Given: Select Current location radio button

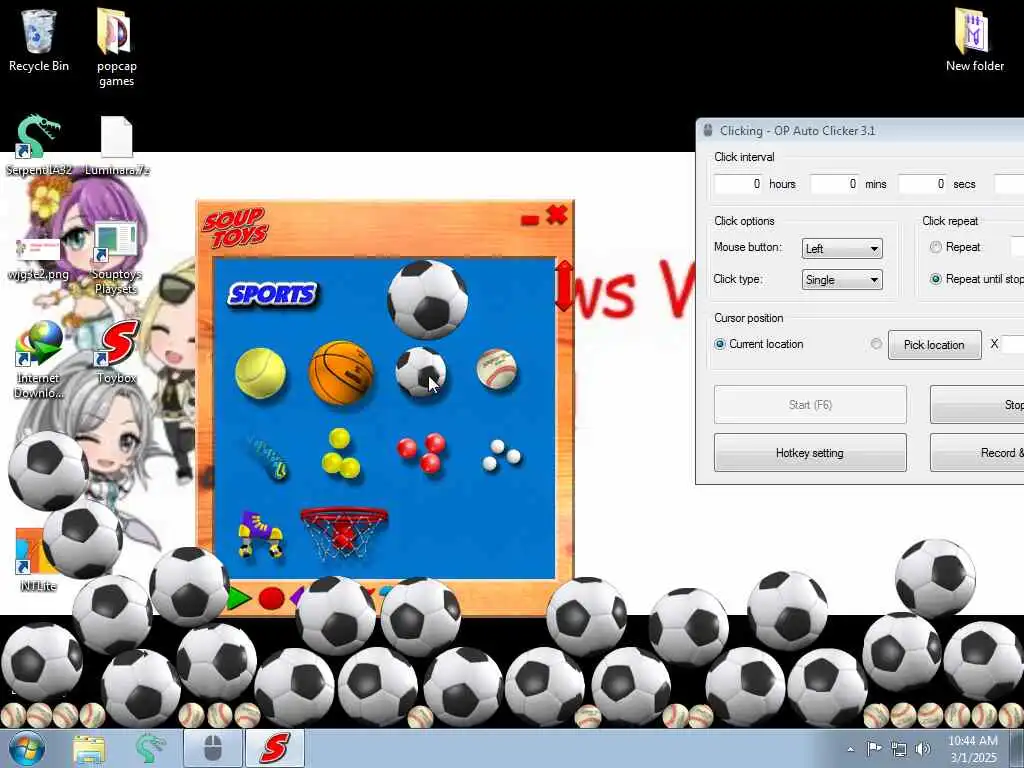Looking at the screenshot, I should 720,344.
